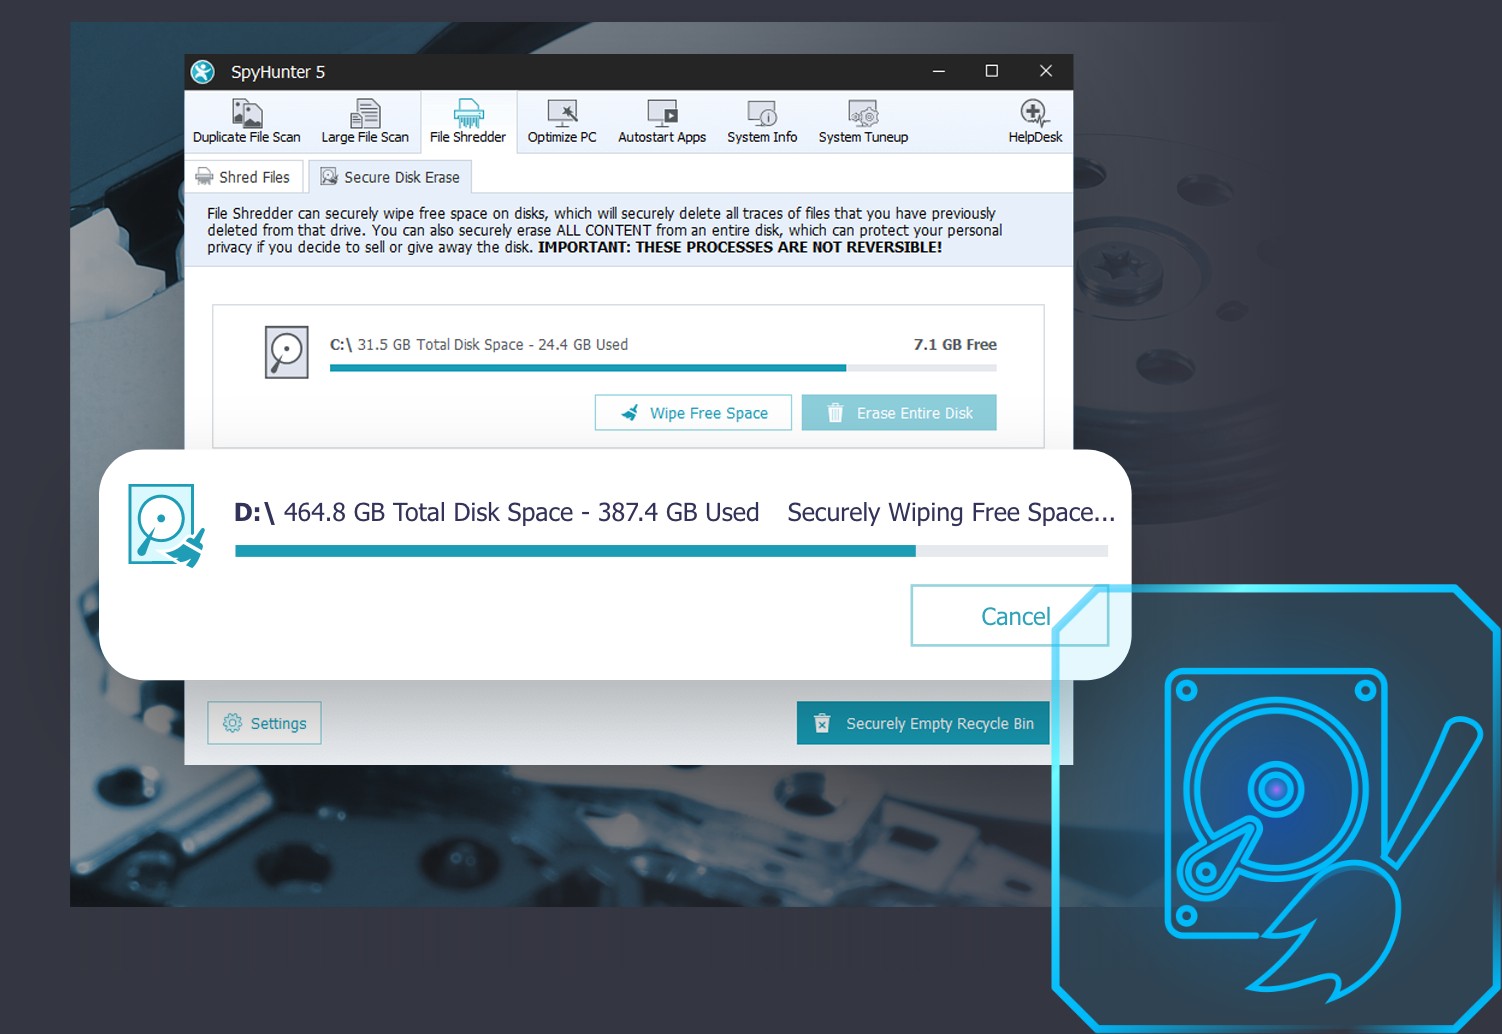The height and width of the screenshot is (1034, 1502).
Task: Click the C:\ drive magnifier icon
Action: tap(286, 352)
